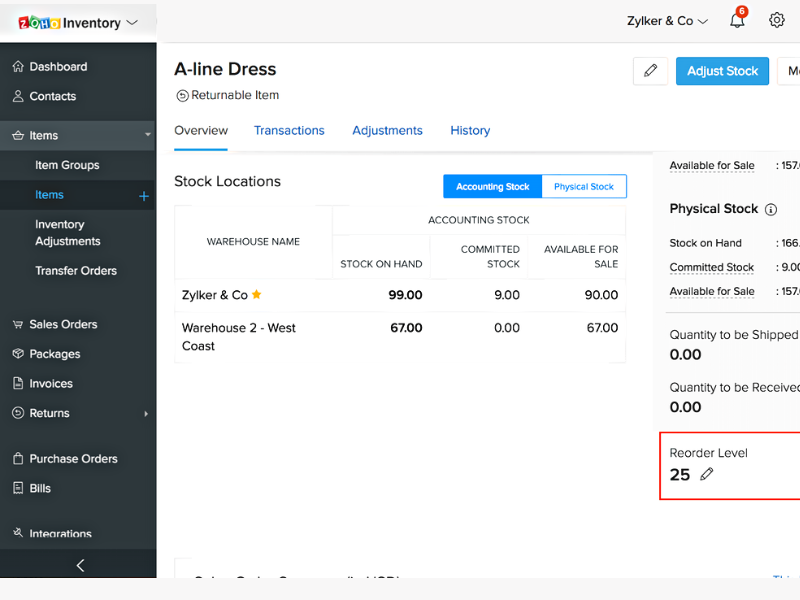800x600 pixels.
Task: Collapse sidebar with left chevron
Action: (x=80, y=565)
